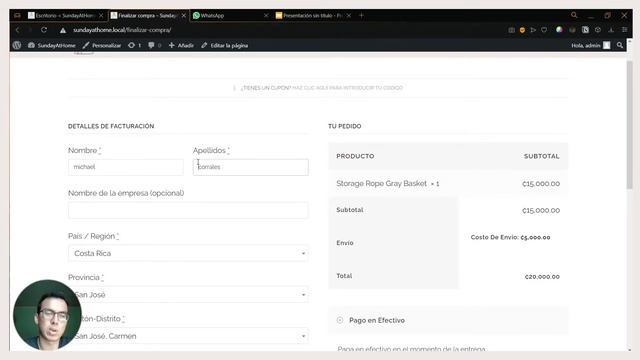Click the total amount ₡20,000.00
Viewport: 640px width, 360px height.
[542, 277]
